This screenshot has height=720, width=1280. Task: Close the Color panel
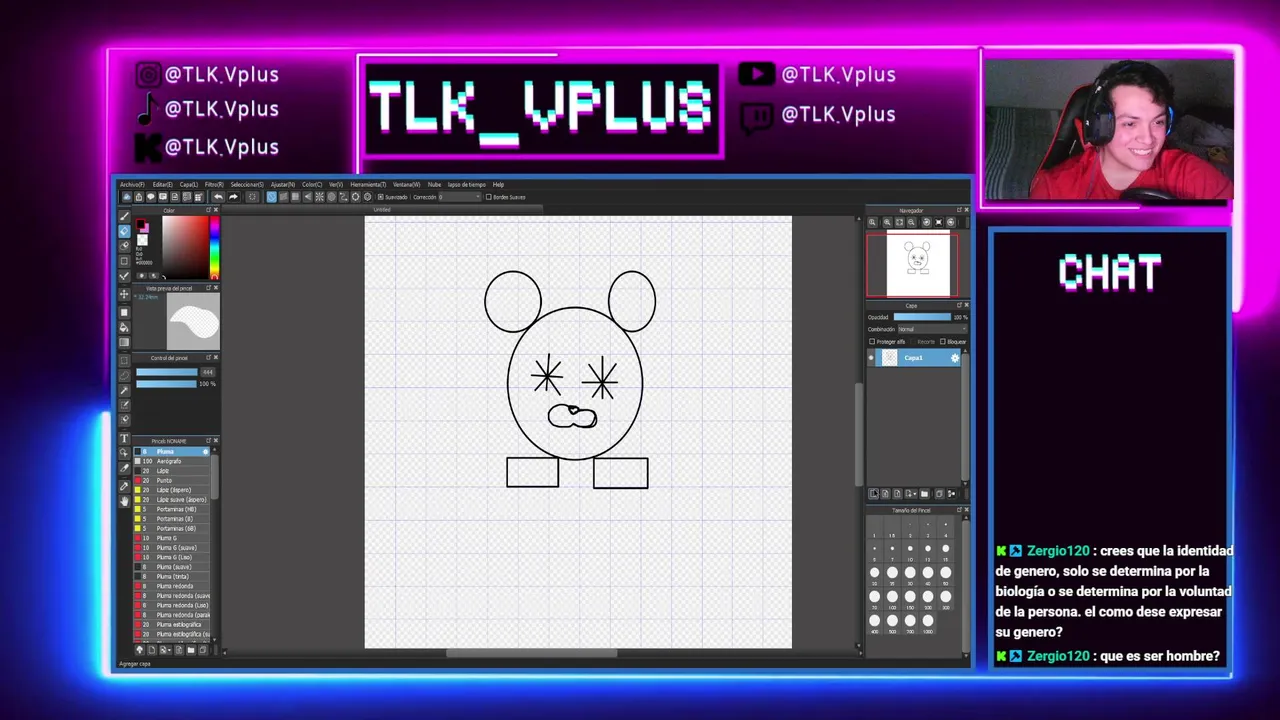tap(216, 210)
